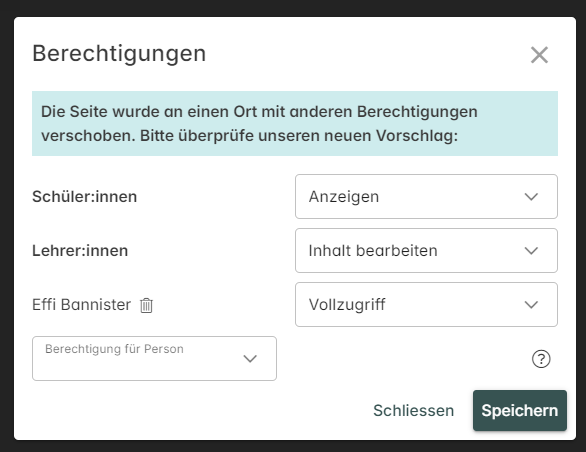Delete Effi Bannister's permission via trash icon
Viewport: 586px width, 452px height.
[x=146, y=305]
